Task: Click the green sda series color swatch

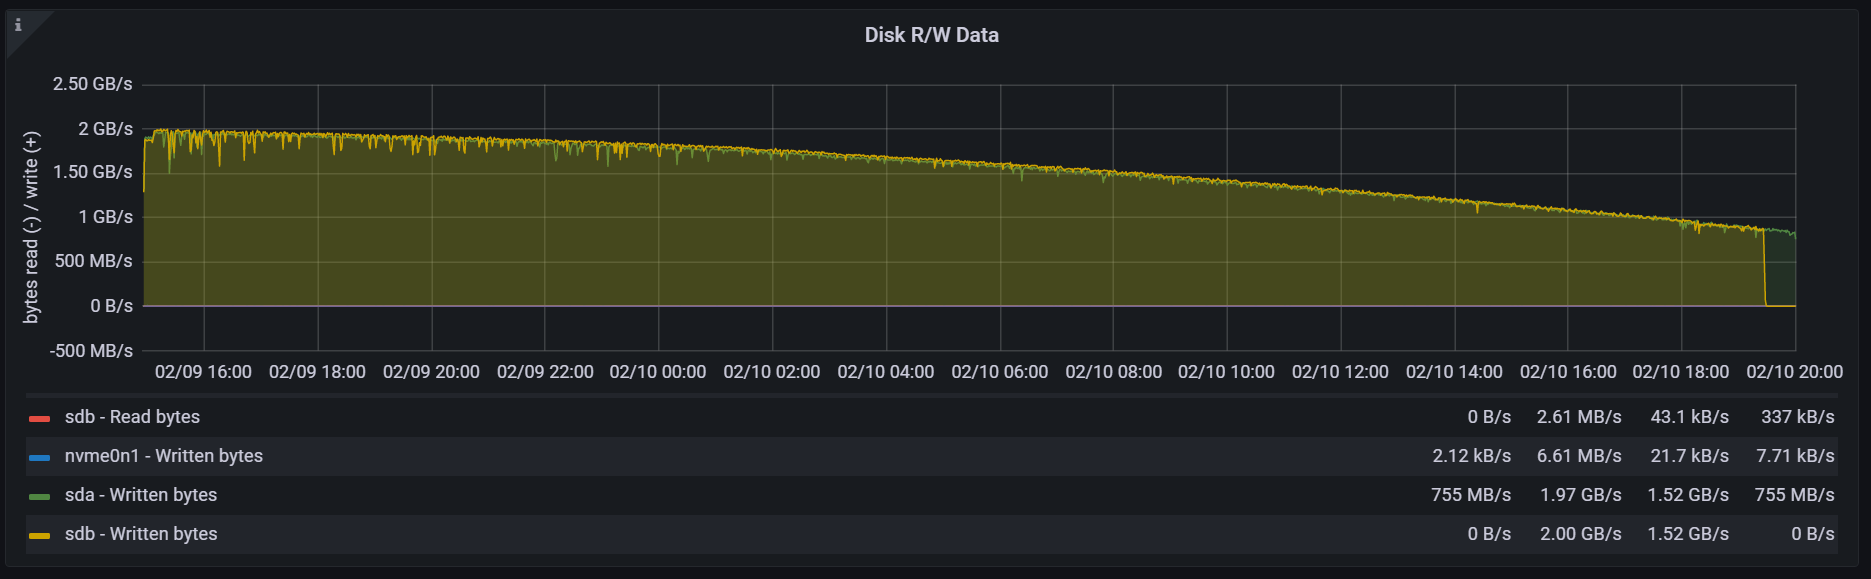Action: coord(40,496)
